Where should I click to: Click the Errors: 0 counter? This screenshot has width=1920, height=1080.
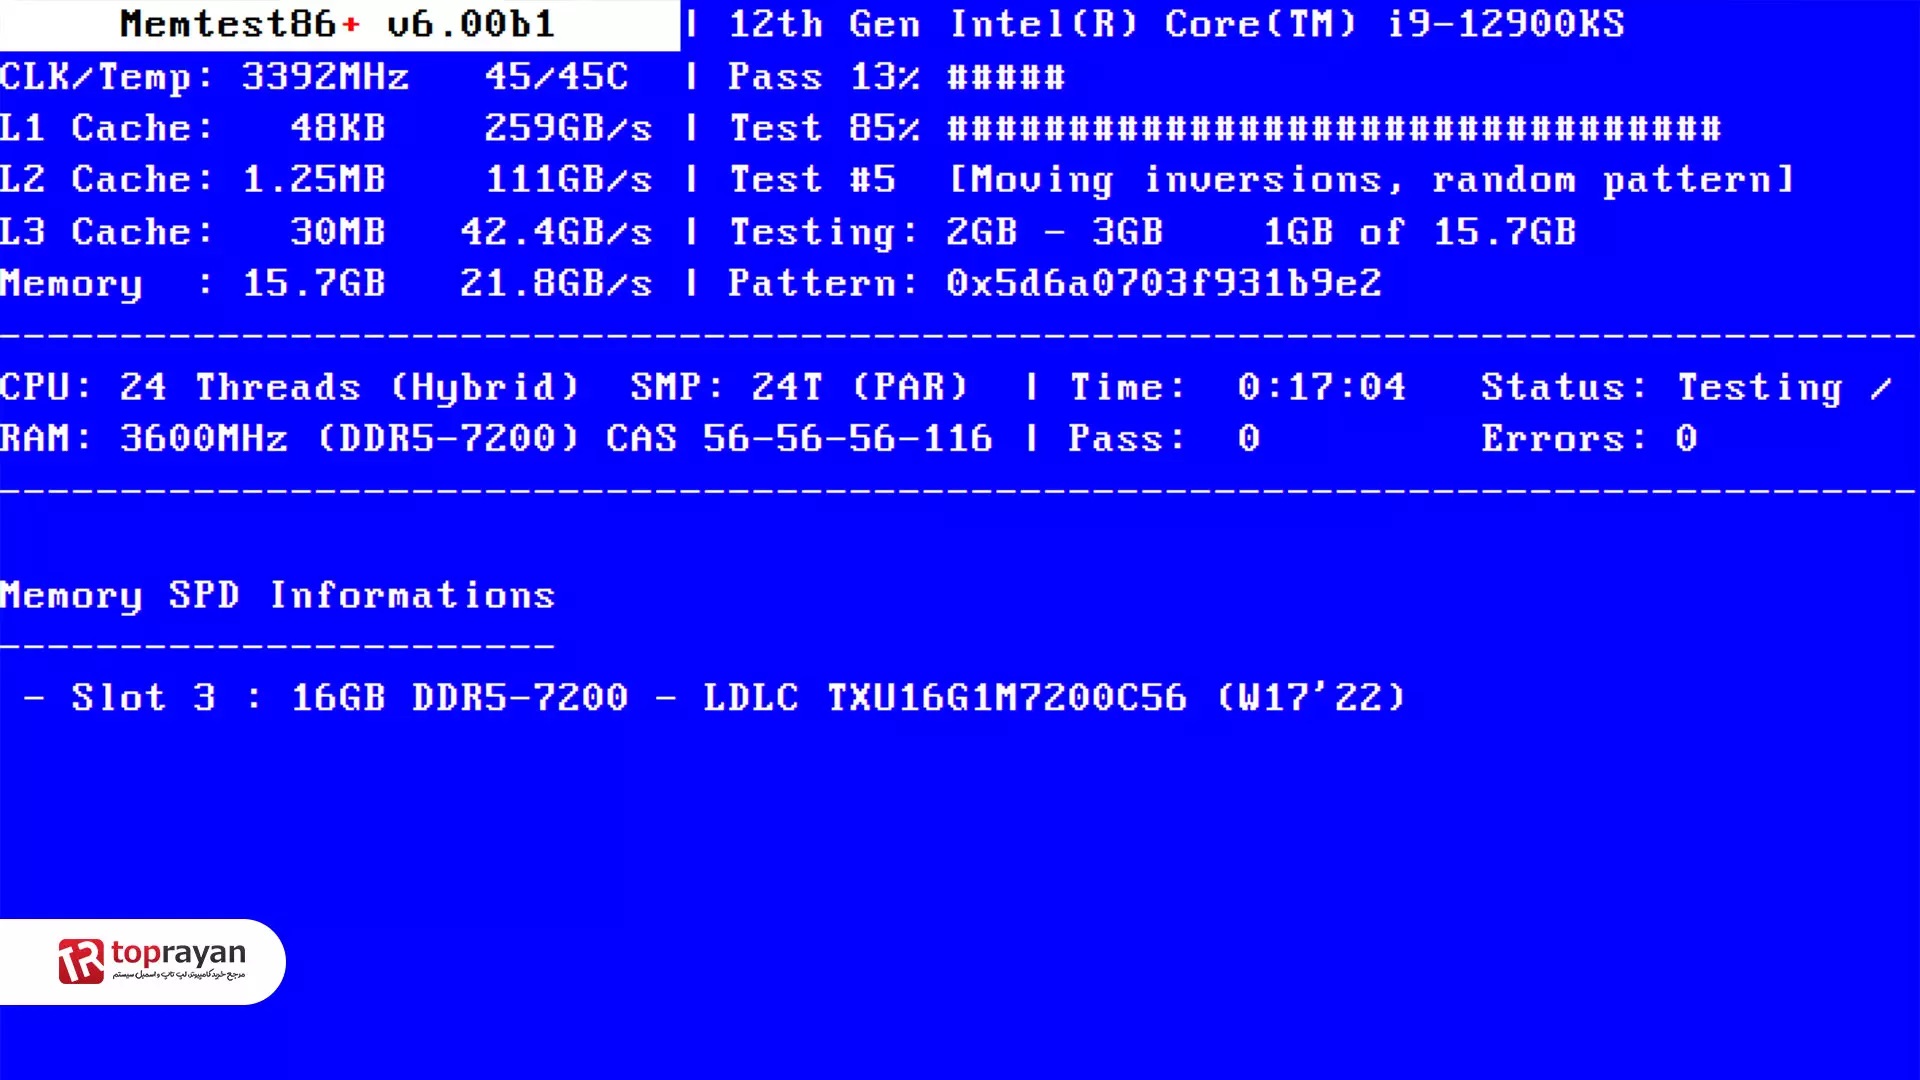(x=1589, y=439)
